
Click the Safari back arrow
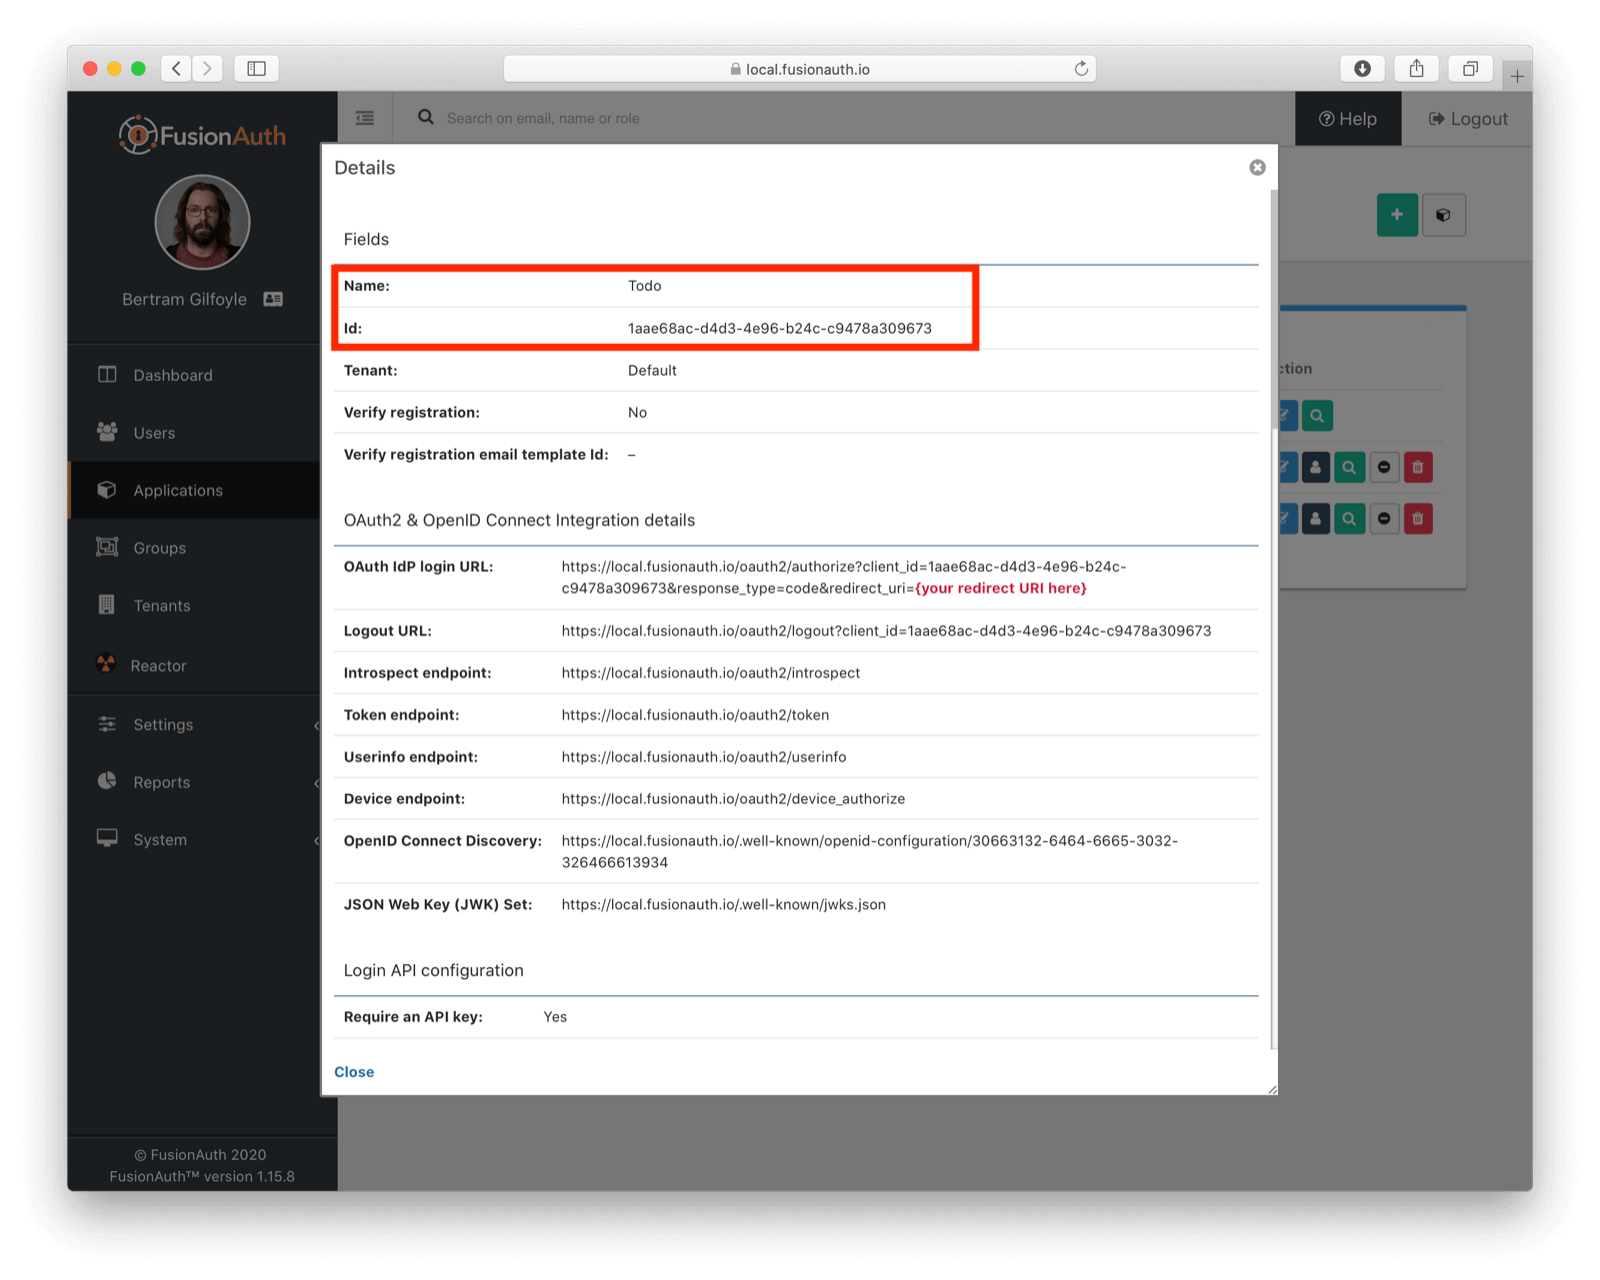coord(176,68)
